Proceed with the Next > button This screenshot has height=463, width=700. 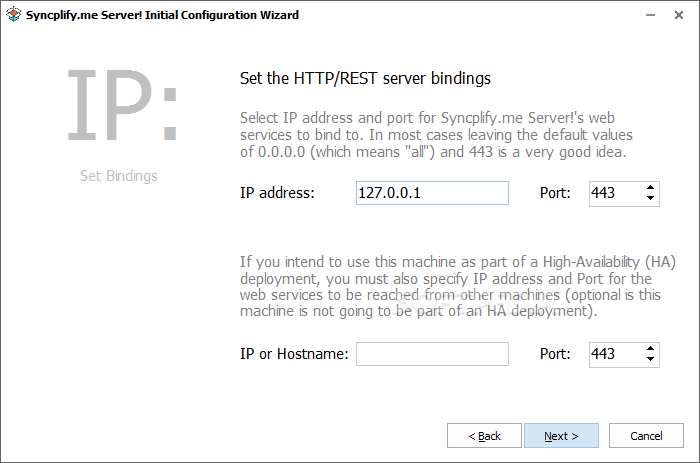click(561, 436)
